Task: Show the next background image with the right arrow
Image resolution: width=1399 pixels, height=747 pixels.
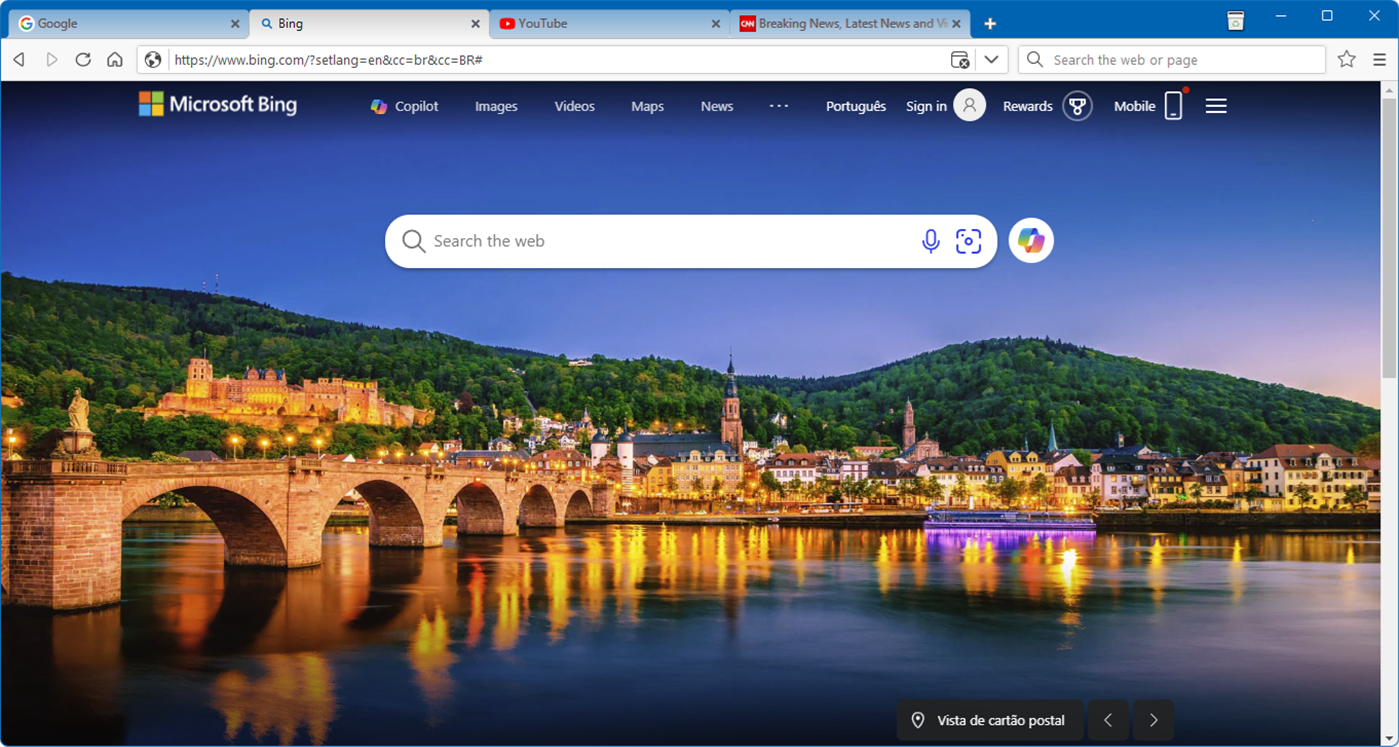Action: click(1152, 719)
